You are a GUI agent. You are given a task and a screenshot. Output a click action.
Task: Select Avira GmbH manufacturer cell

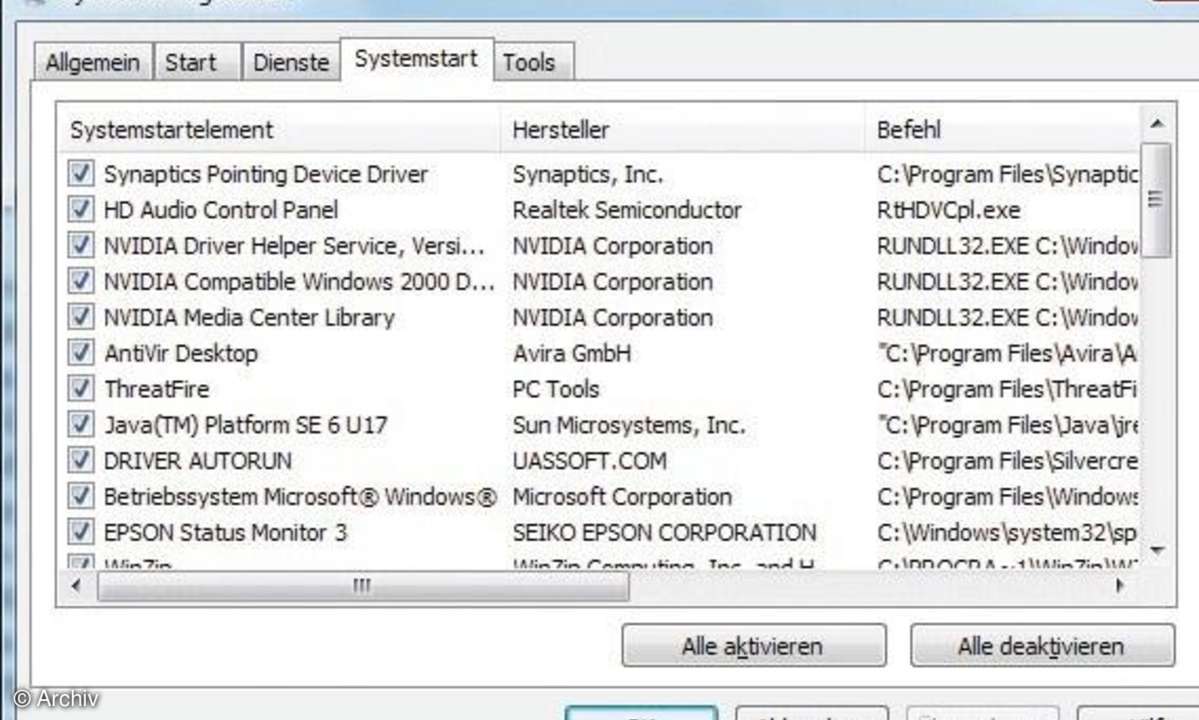pyautogui.click(x=572, y=354)
